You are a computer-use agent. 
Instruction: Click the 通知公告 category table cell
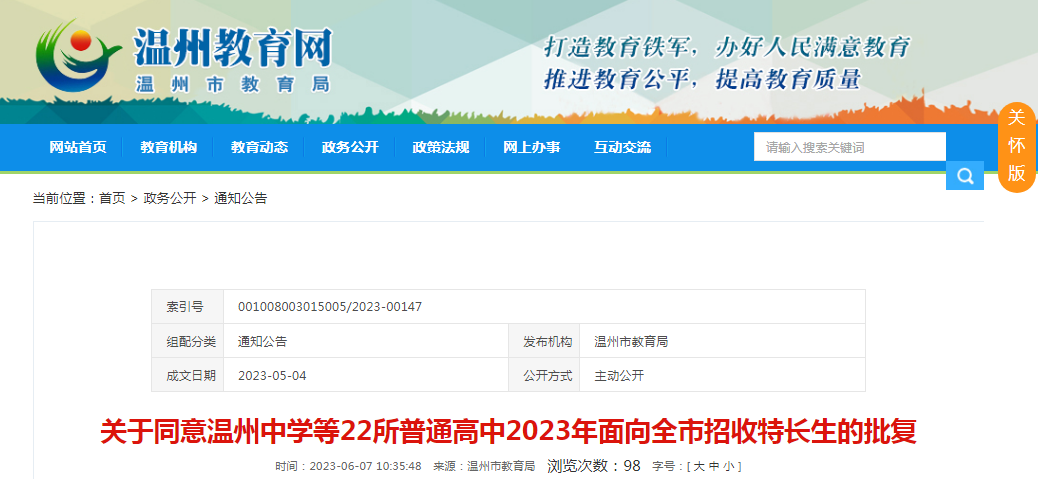pos(366,341)
